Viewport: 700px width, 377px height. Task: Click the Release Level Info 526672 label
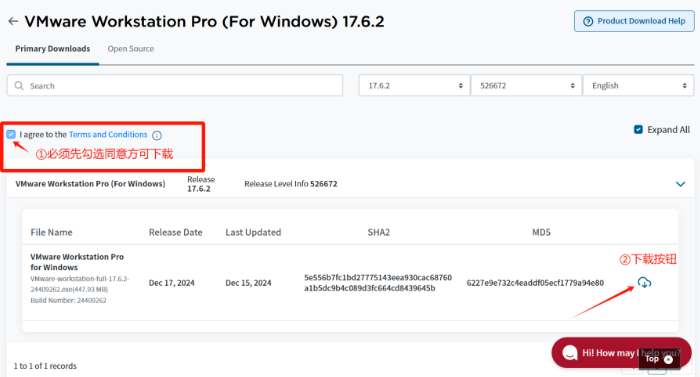(291, 184)
